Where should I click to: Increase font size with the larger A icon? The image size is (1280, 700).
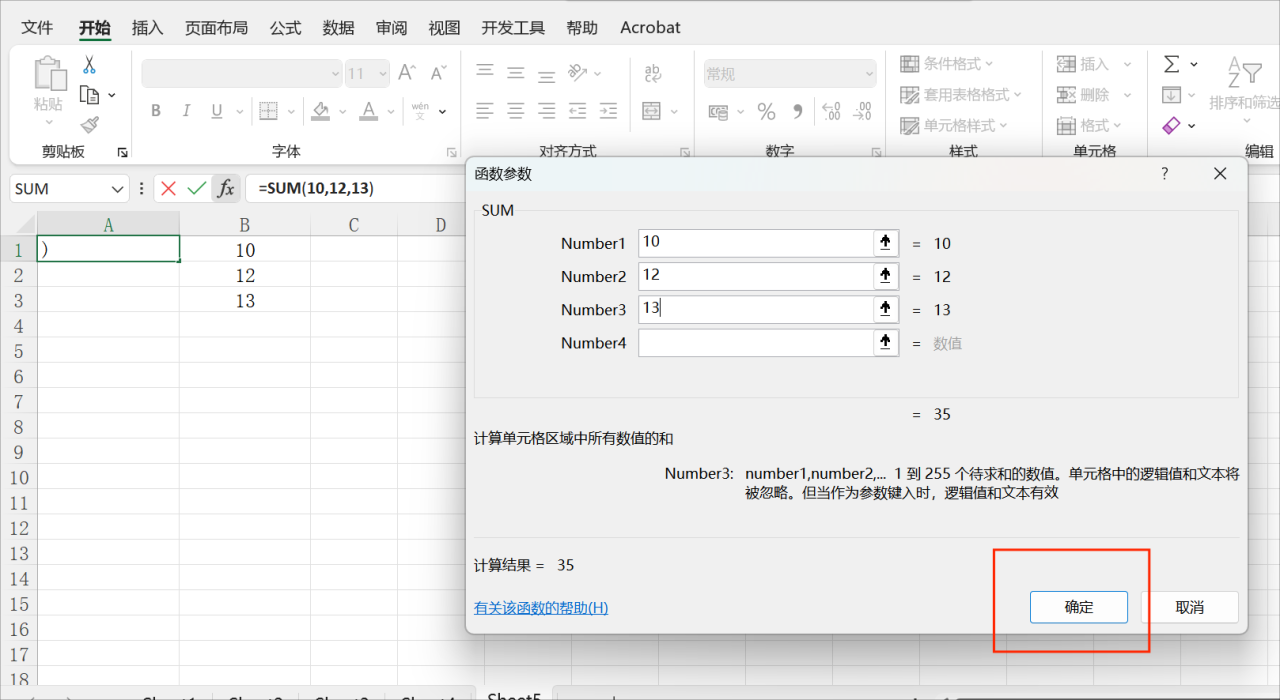tap(406, 73)
